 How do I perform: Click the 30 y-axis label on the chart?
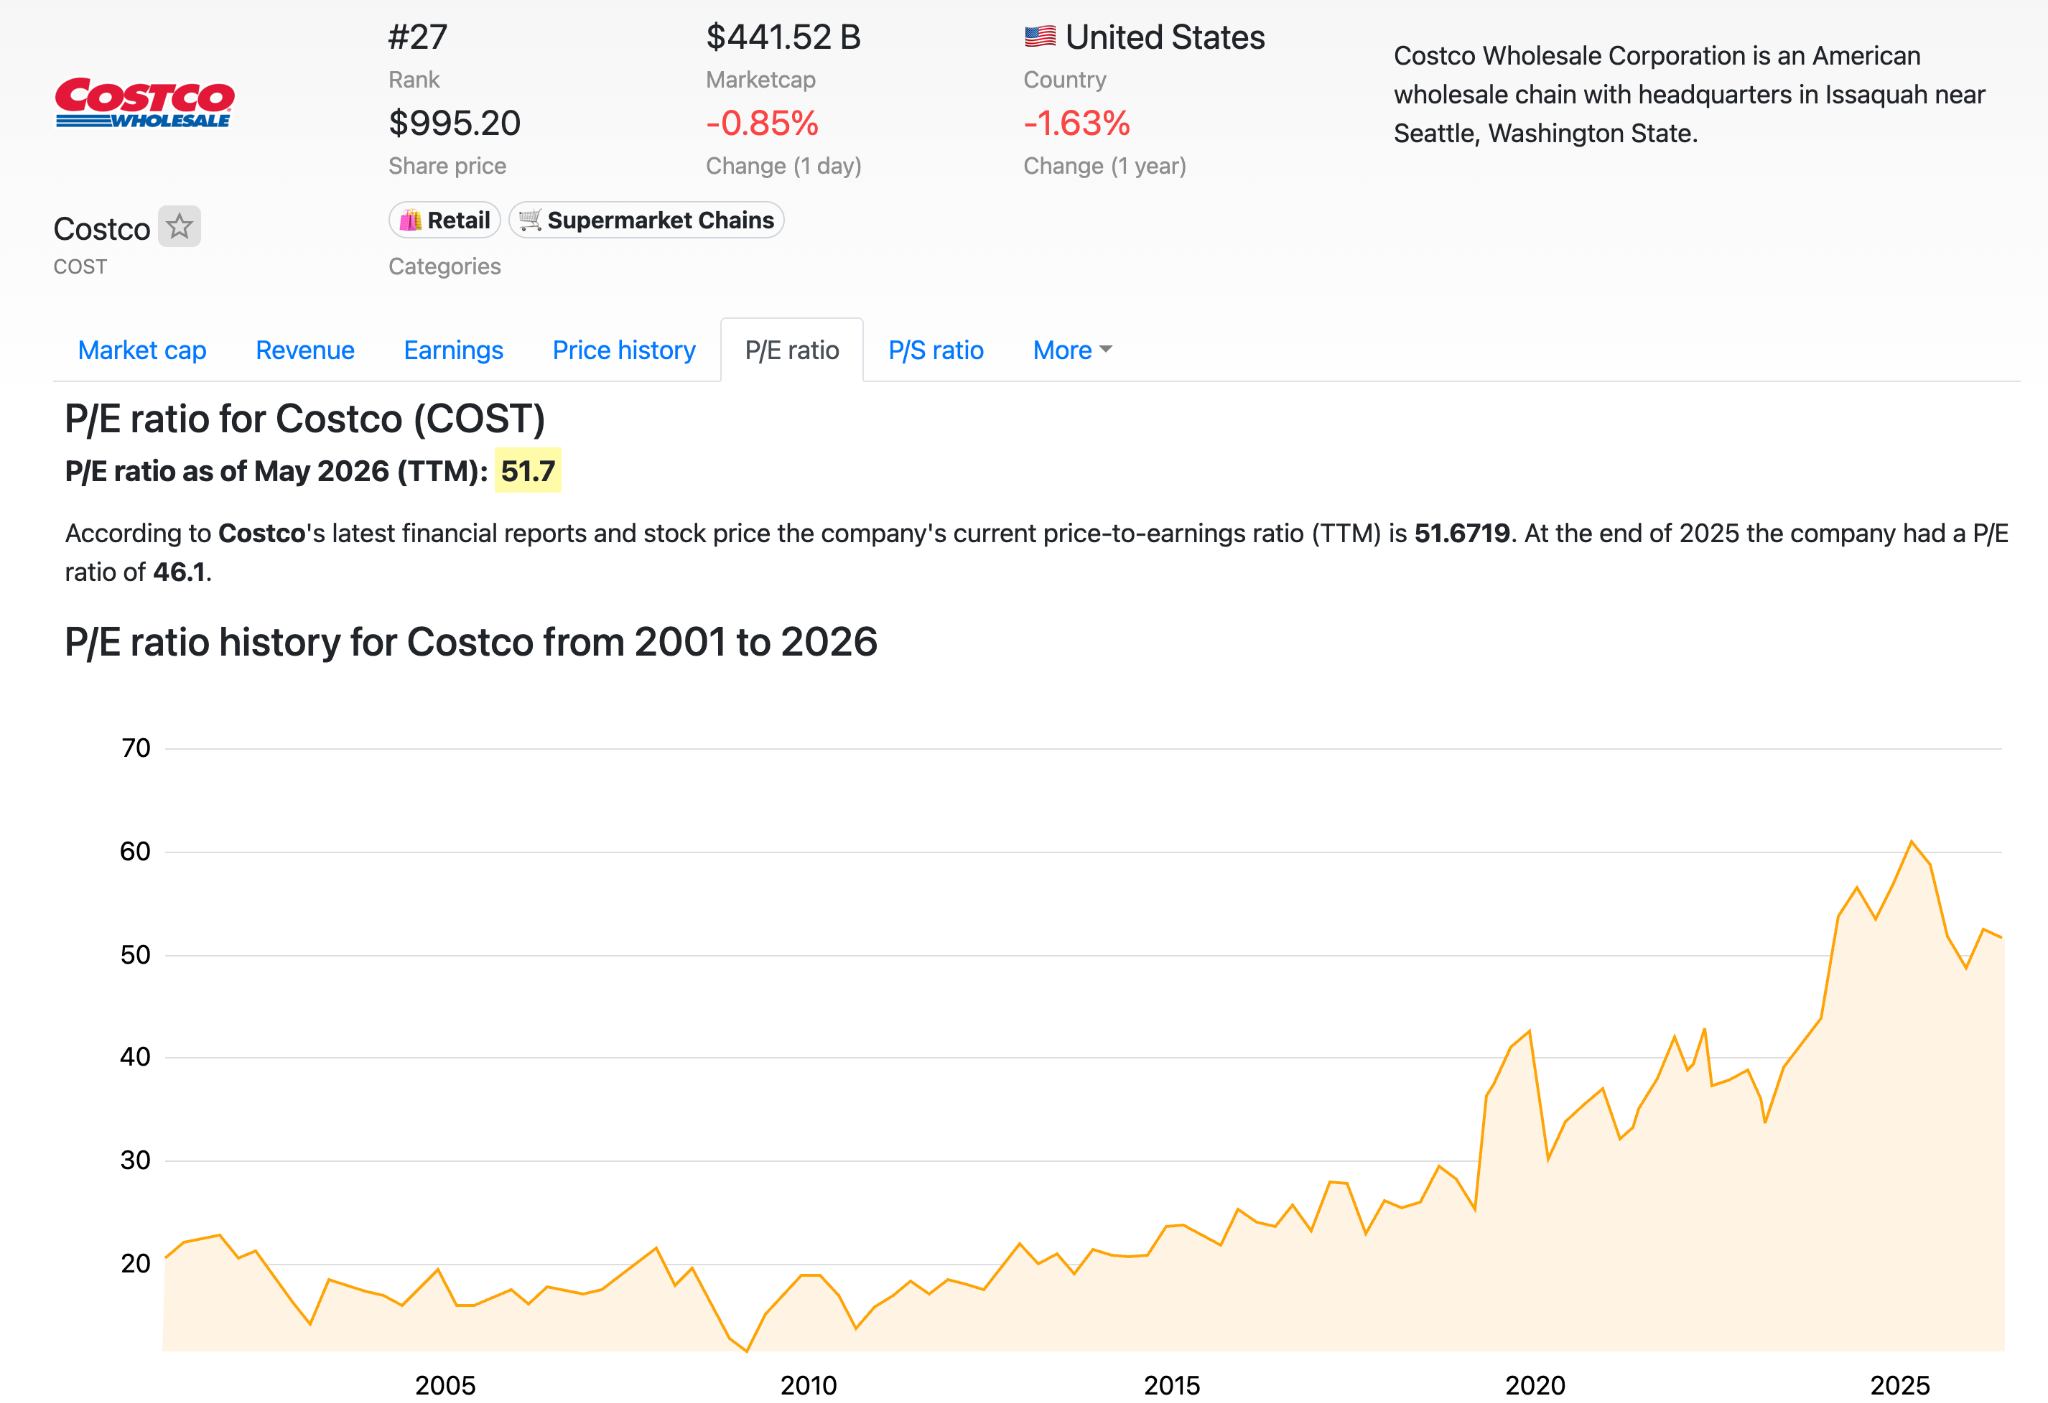136,1160
